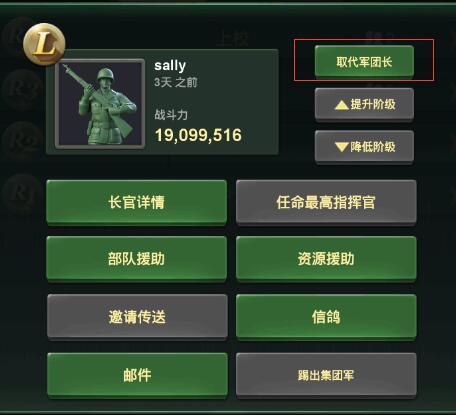
Task: Open 长官详情 commander details
Action: pyautogui.click(x=137, y=202)
